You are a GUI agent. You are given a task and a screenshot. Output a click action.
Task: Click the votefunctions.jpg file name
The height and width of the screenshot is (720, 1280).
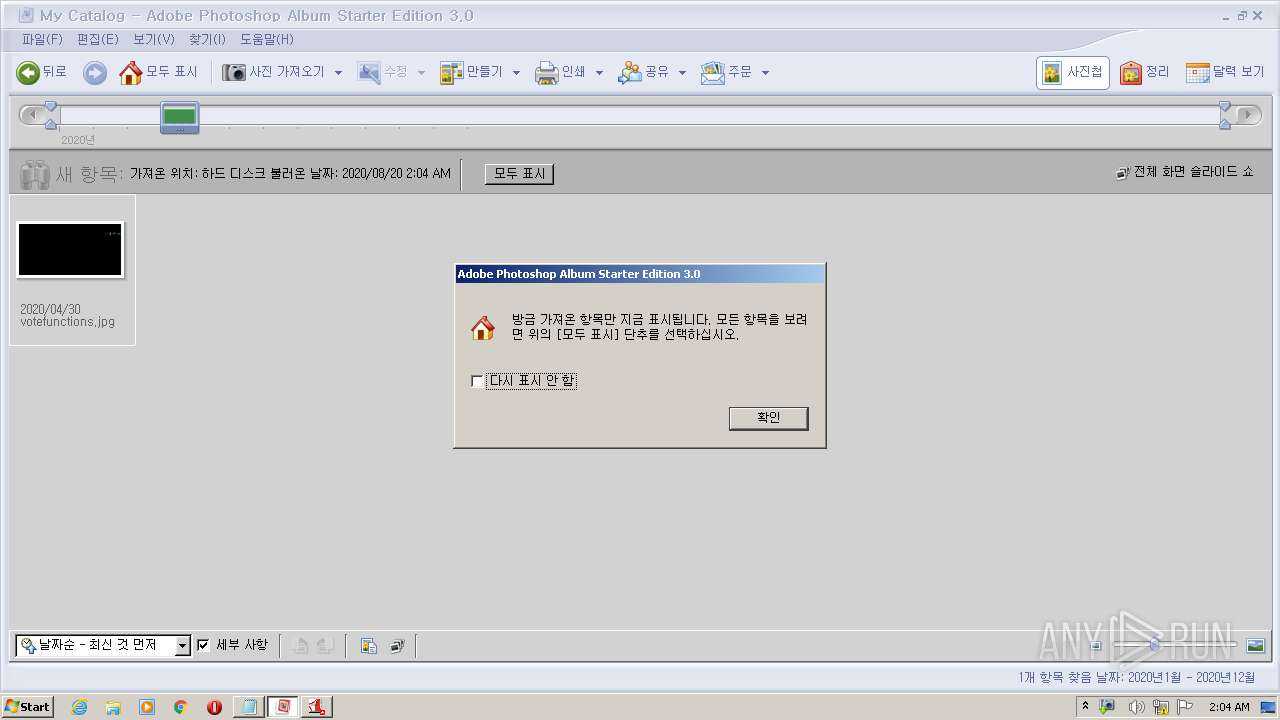pyautogui.click(x=67, y=322)
